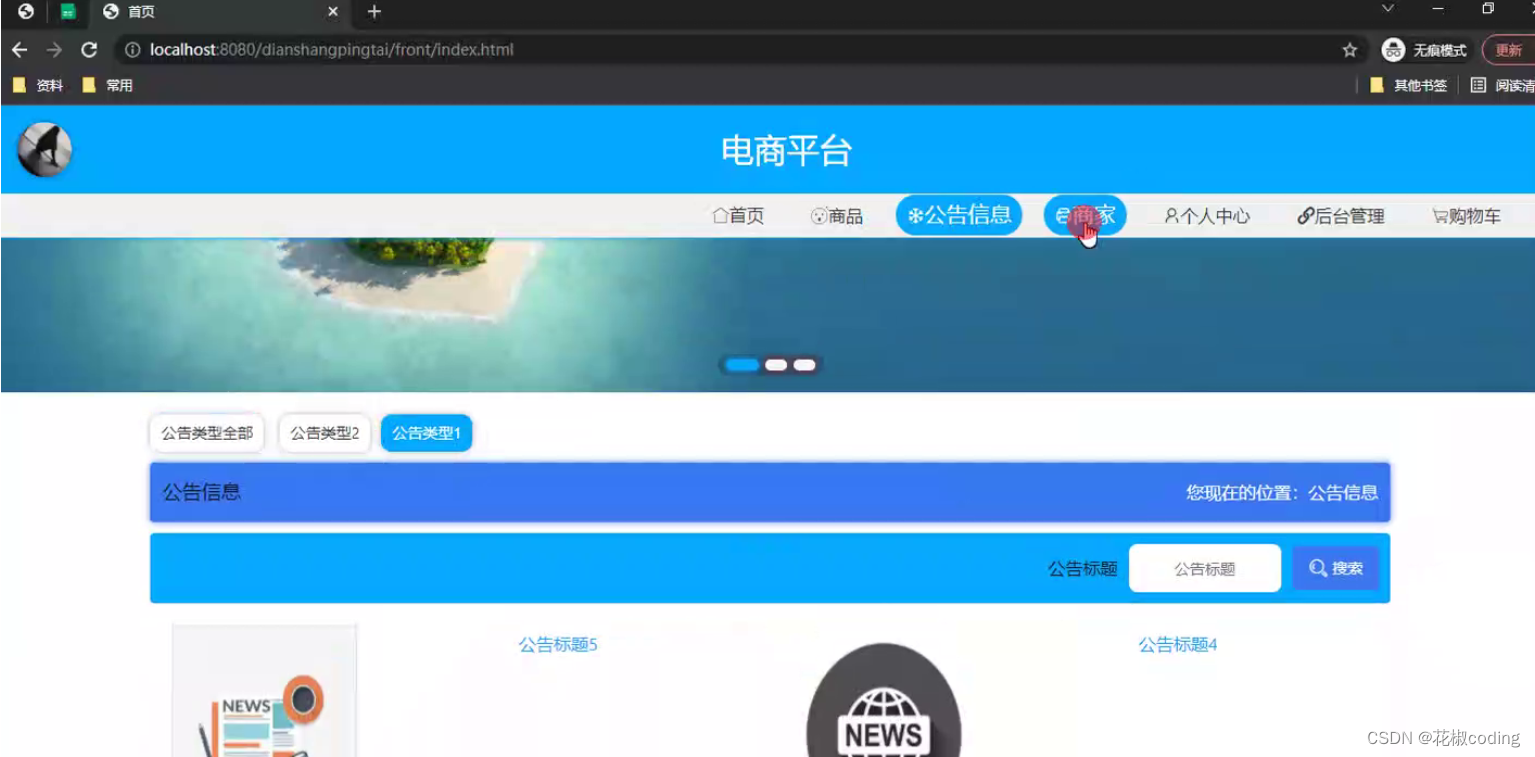Open the browser tab search chevron
This screenshot has width=1535, height=757.
pyautogui.click(x=1387, y=11)
